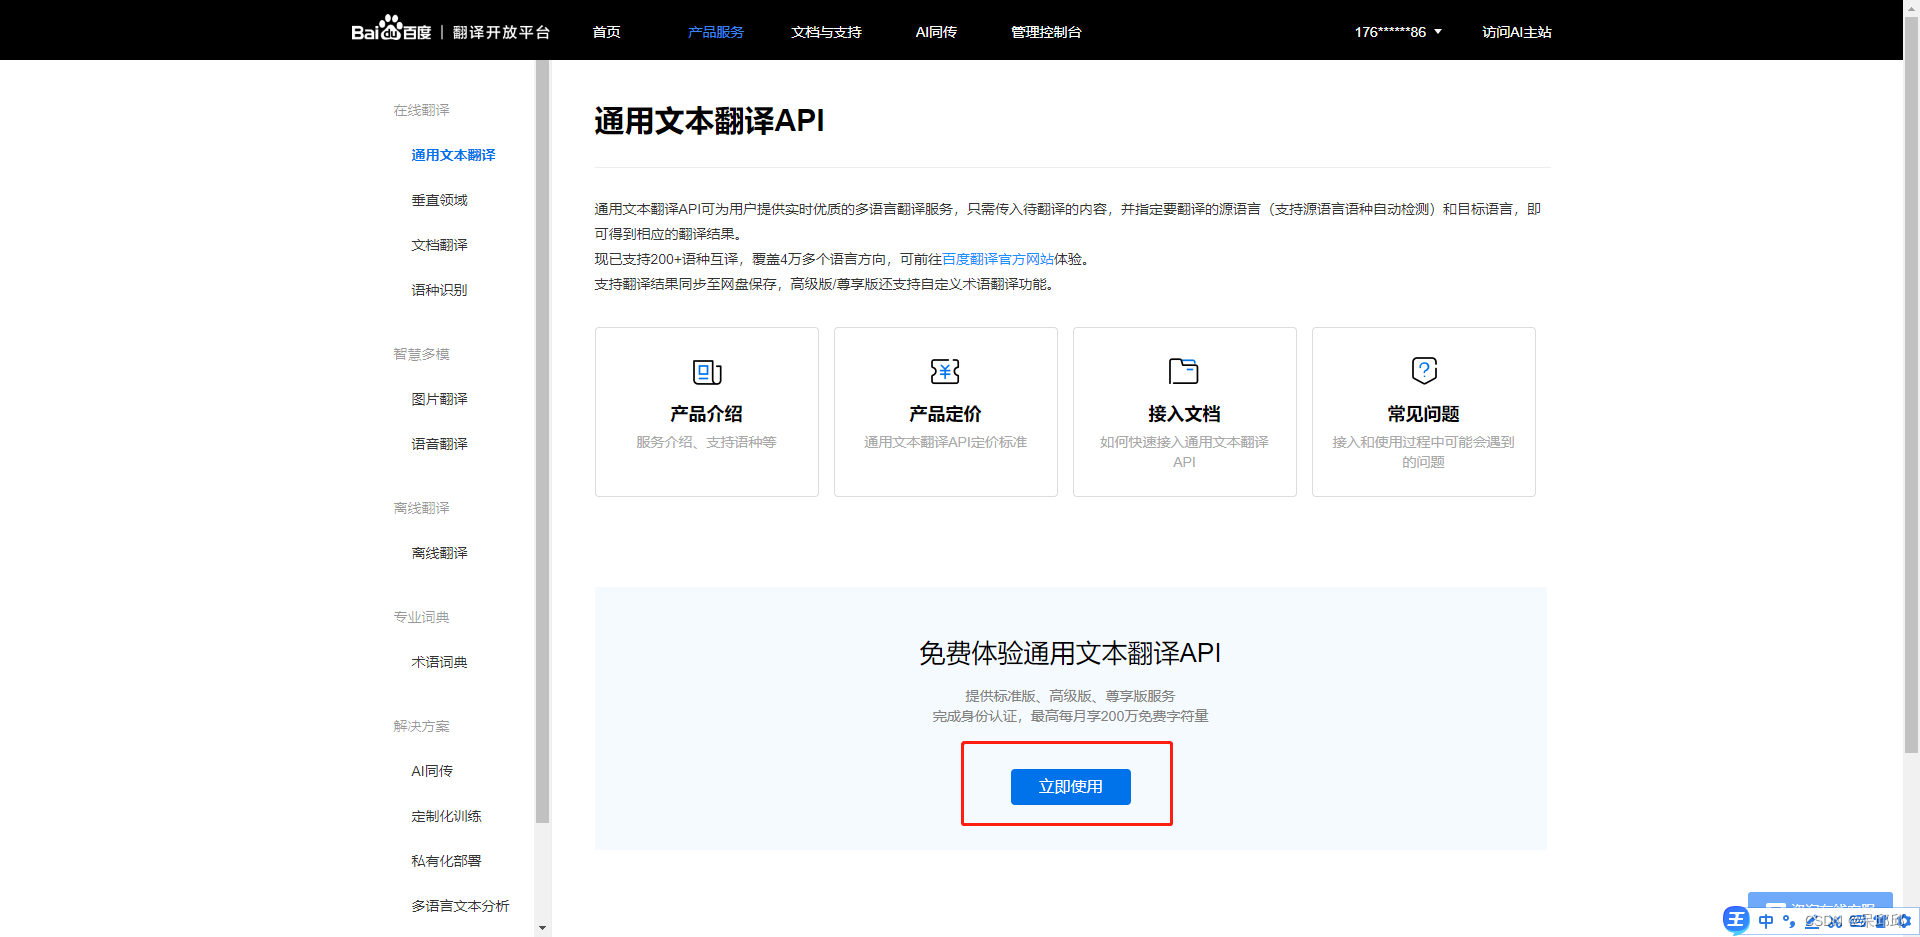This screenshot has height=937, width=1920.
Task: Click the 立即使用 button
Action: tap(1071, 787)
